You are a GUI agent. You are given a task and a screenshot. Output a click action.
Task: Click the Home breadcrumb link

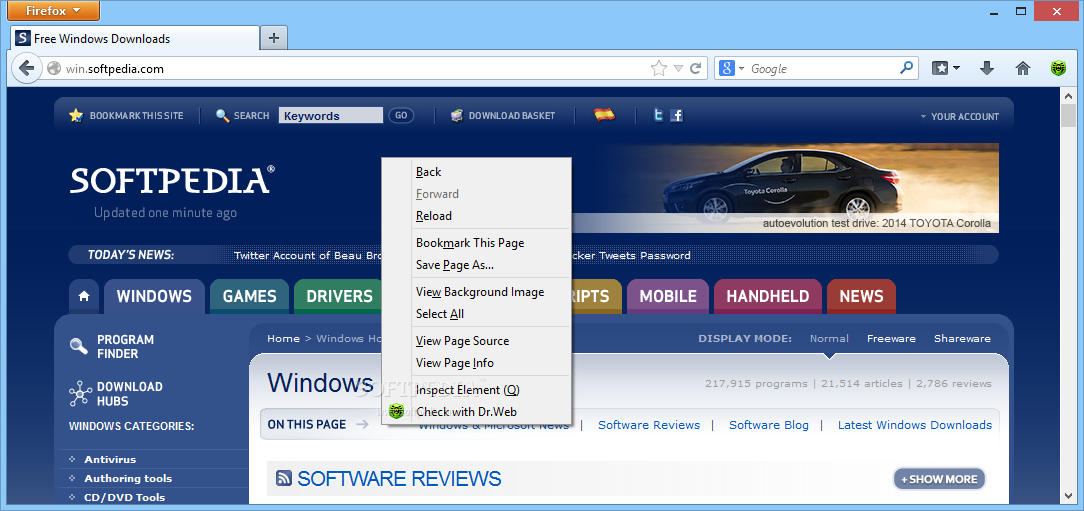coord(283,338)
